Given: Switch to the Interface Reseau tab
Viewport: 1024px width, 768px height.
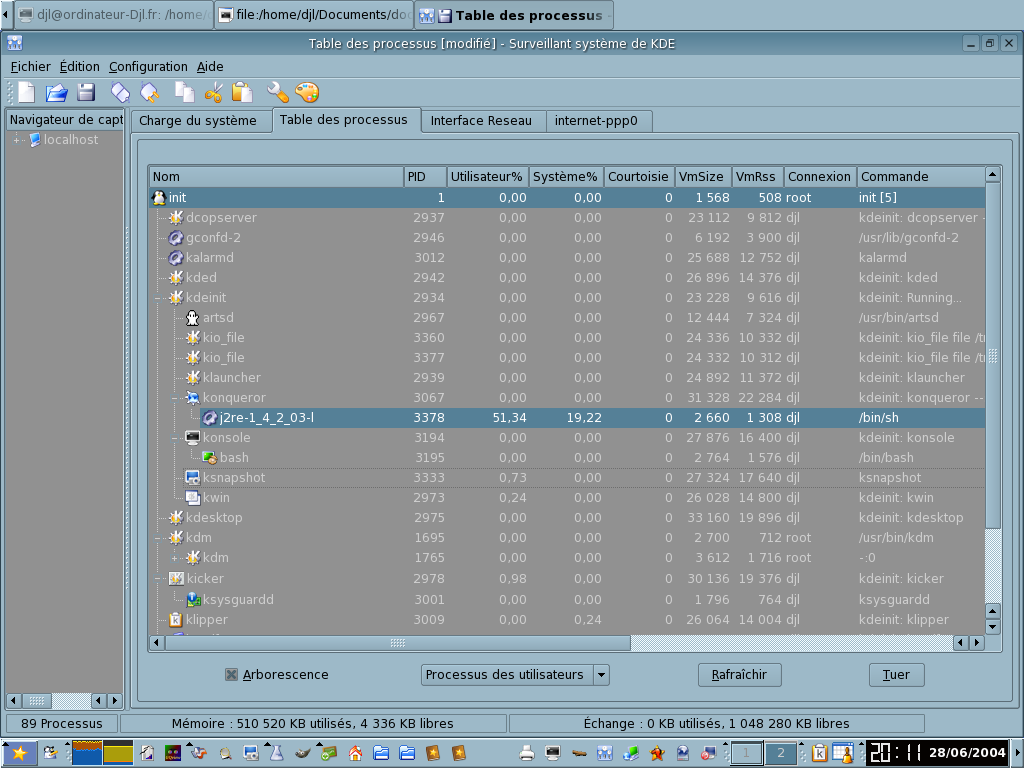Looking at the screenshot, I should 481,121.
